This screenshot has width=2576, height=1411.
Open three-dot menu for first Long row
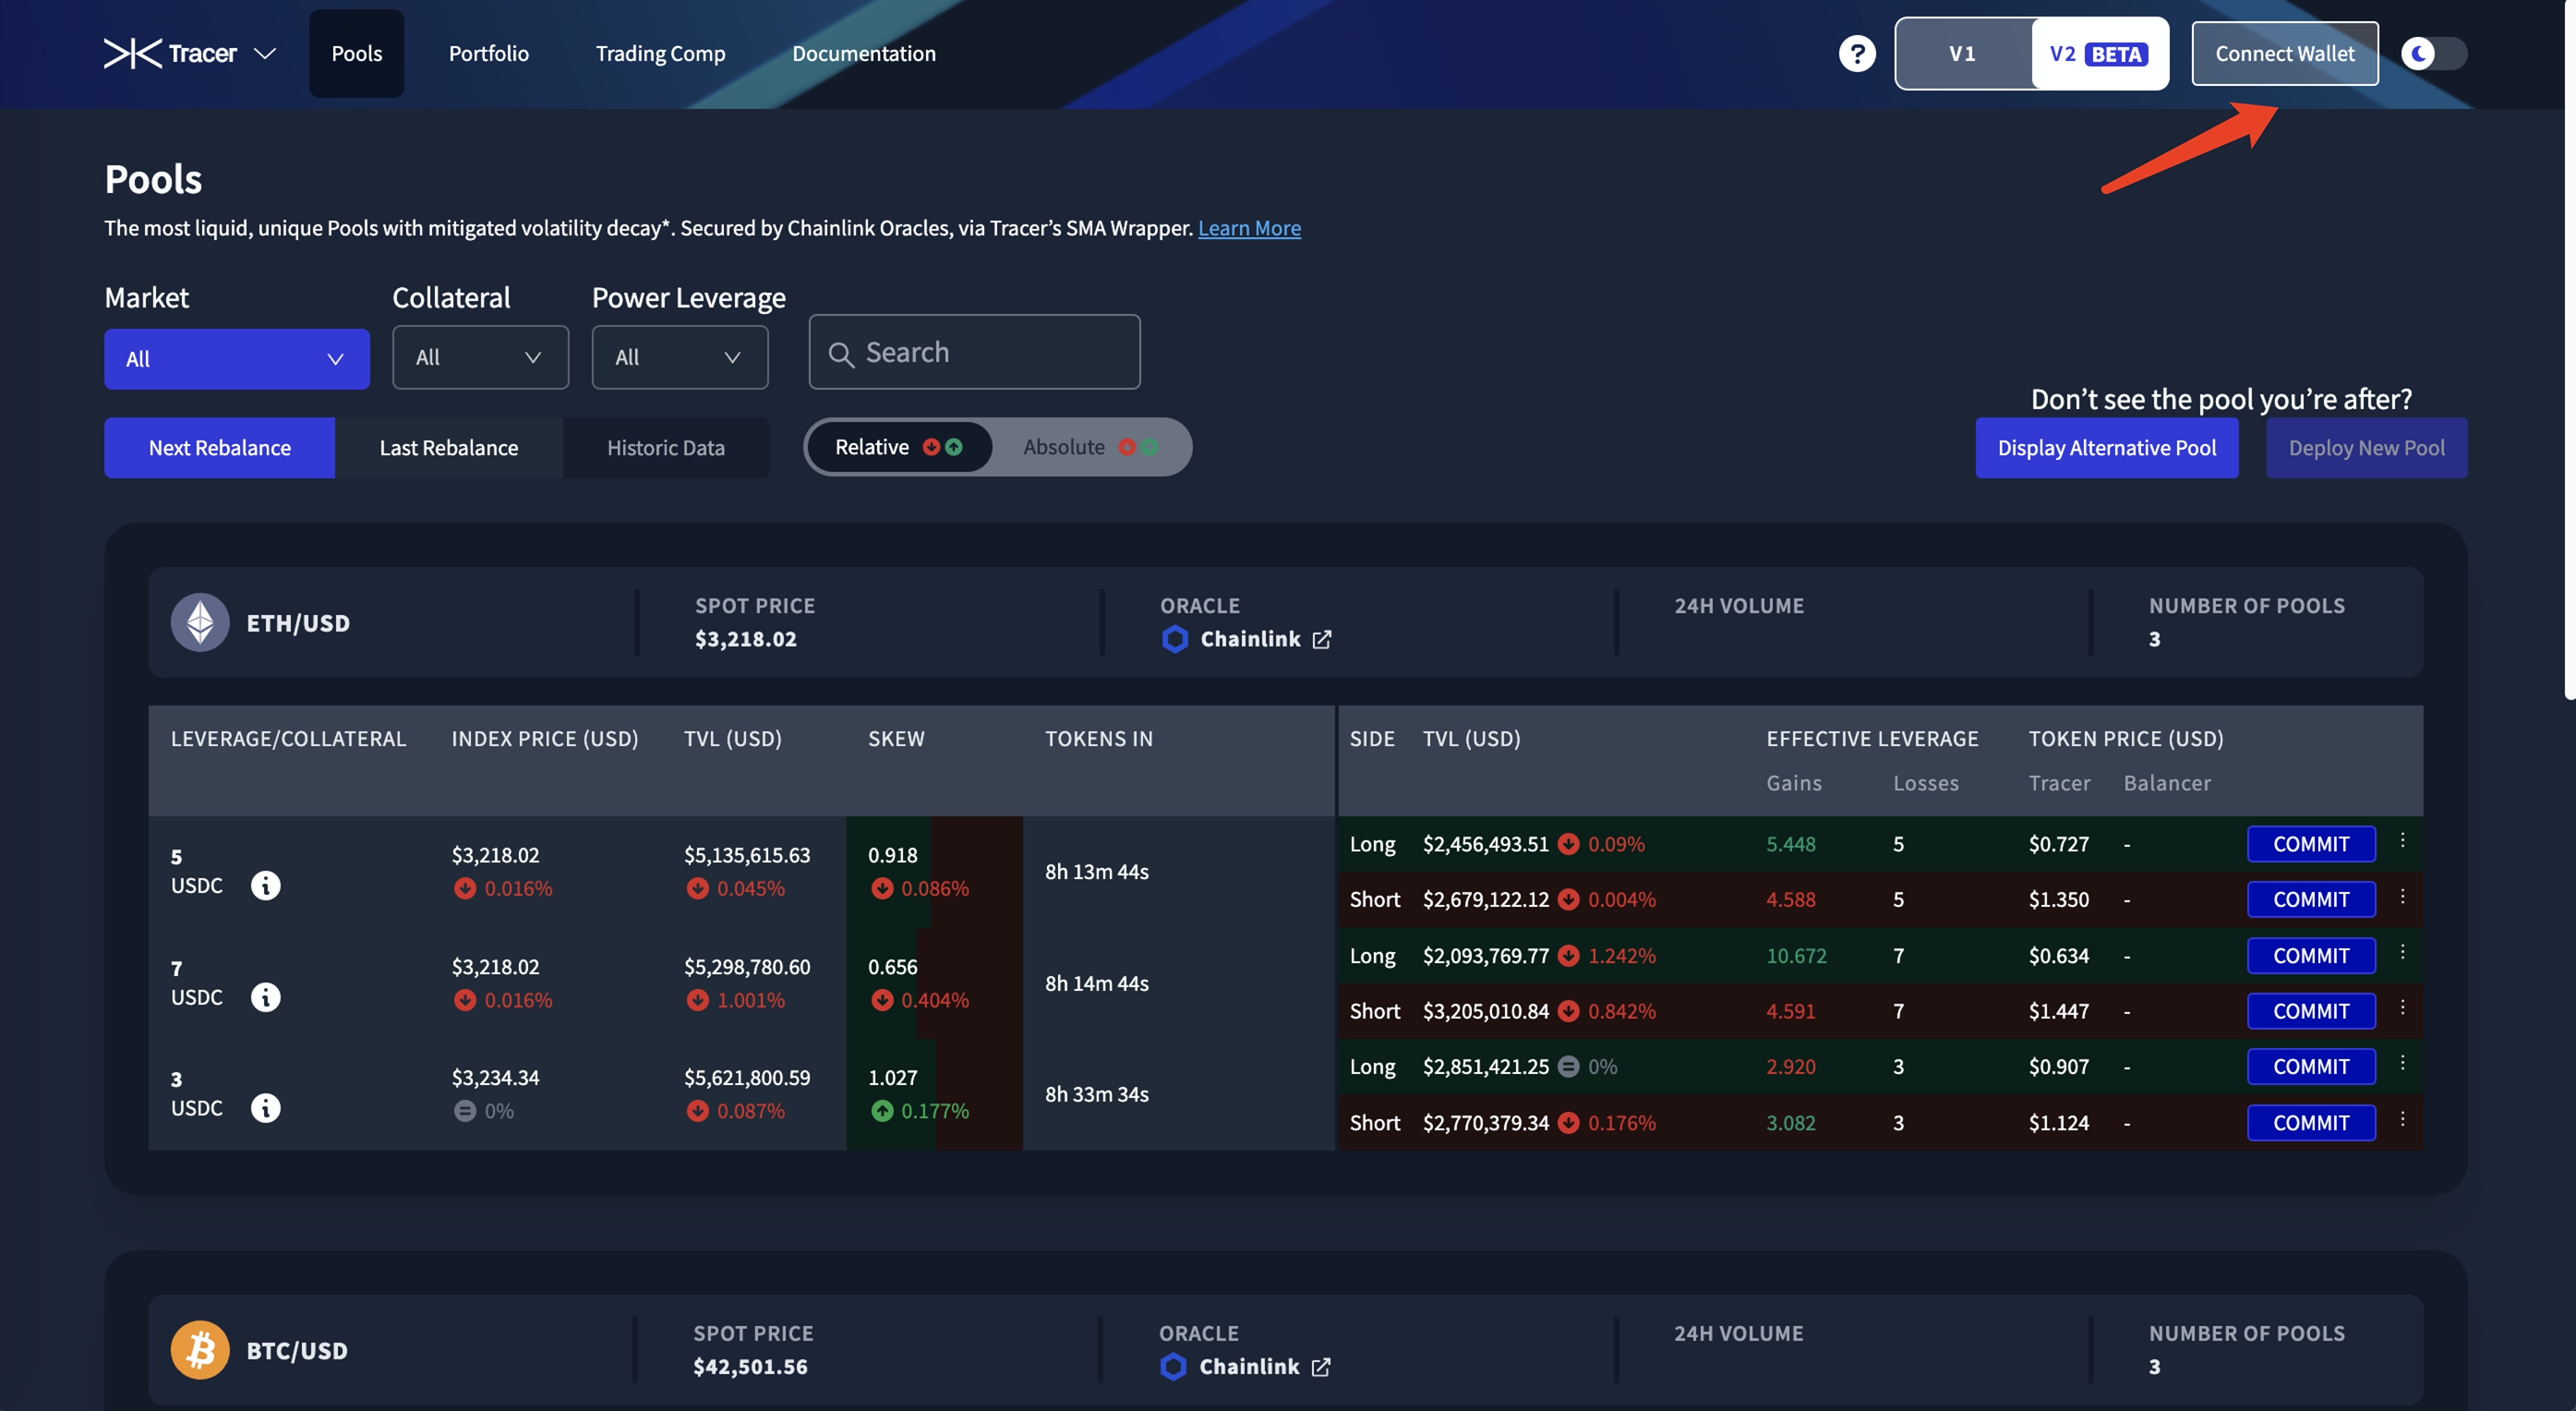click(x=2402, y=841)
